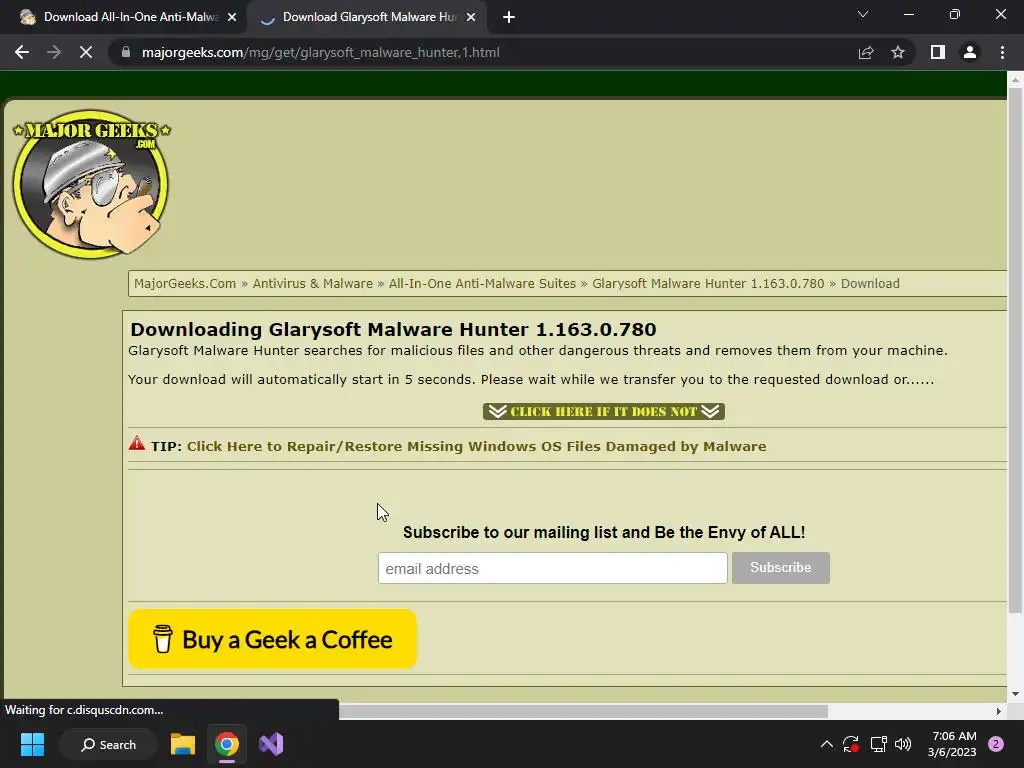Click the Subscribe button
1024x768 pixels.
tap(781, 568)
